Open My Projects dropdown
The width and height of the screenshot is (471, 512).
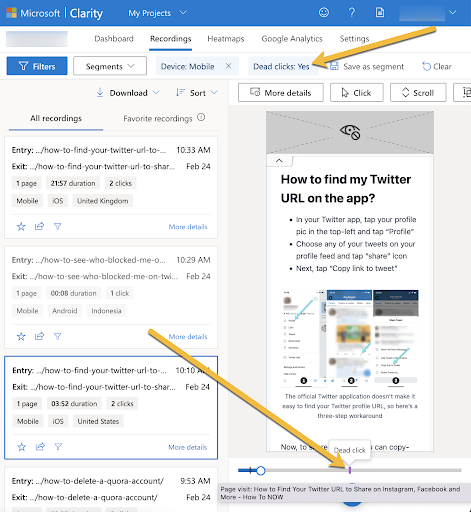pos(157,13)
